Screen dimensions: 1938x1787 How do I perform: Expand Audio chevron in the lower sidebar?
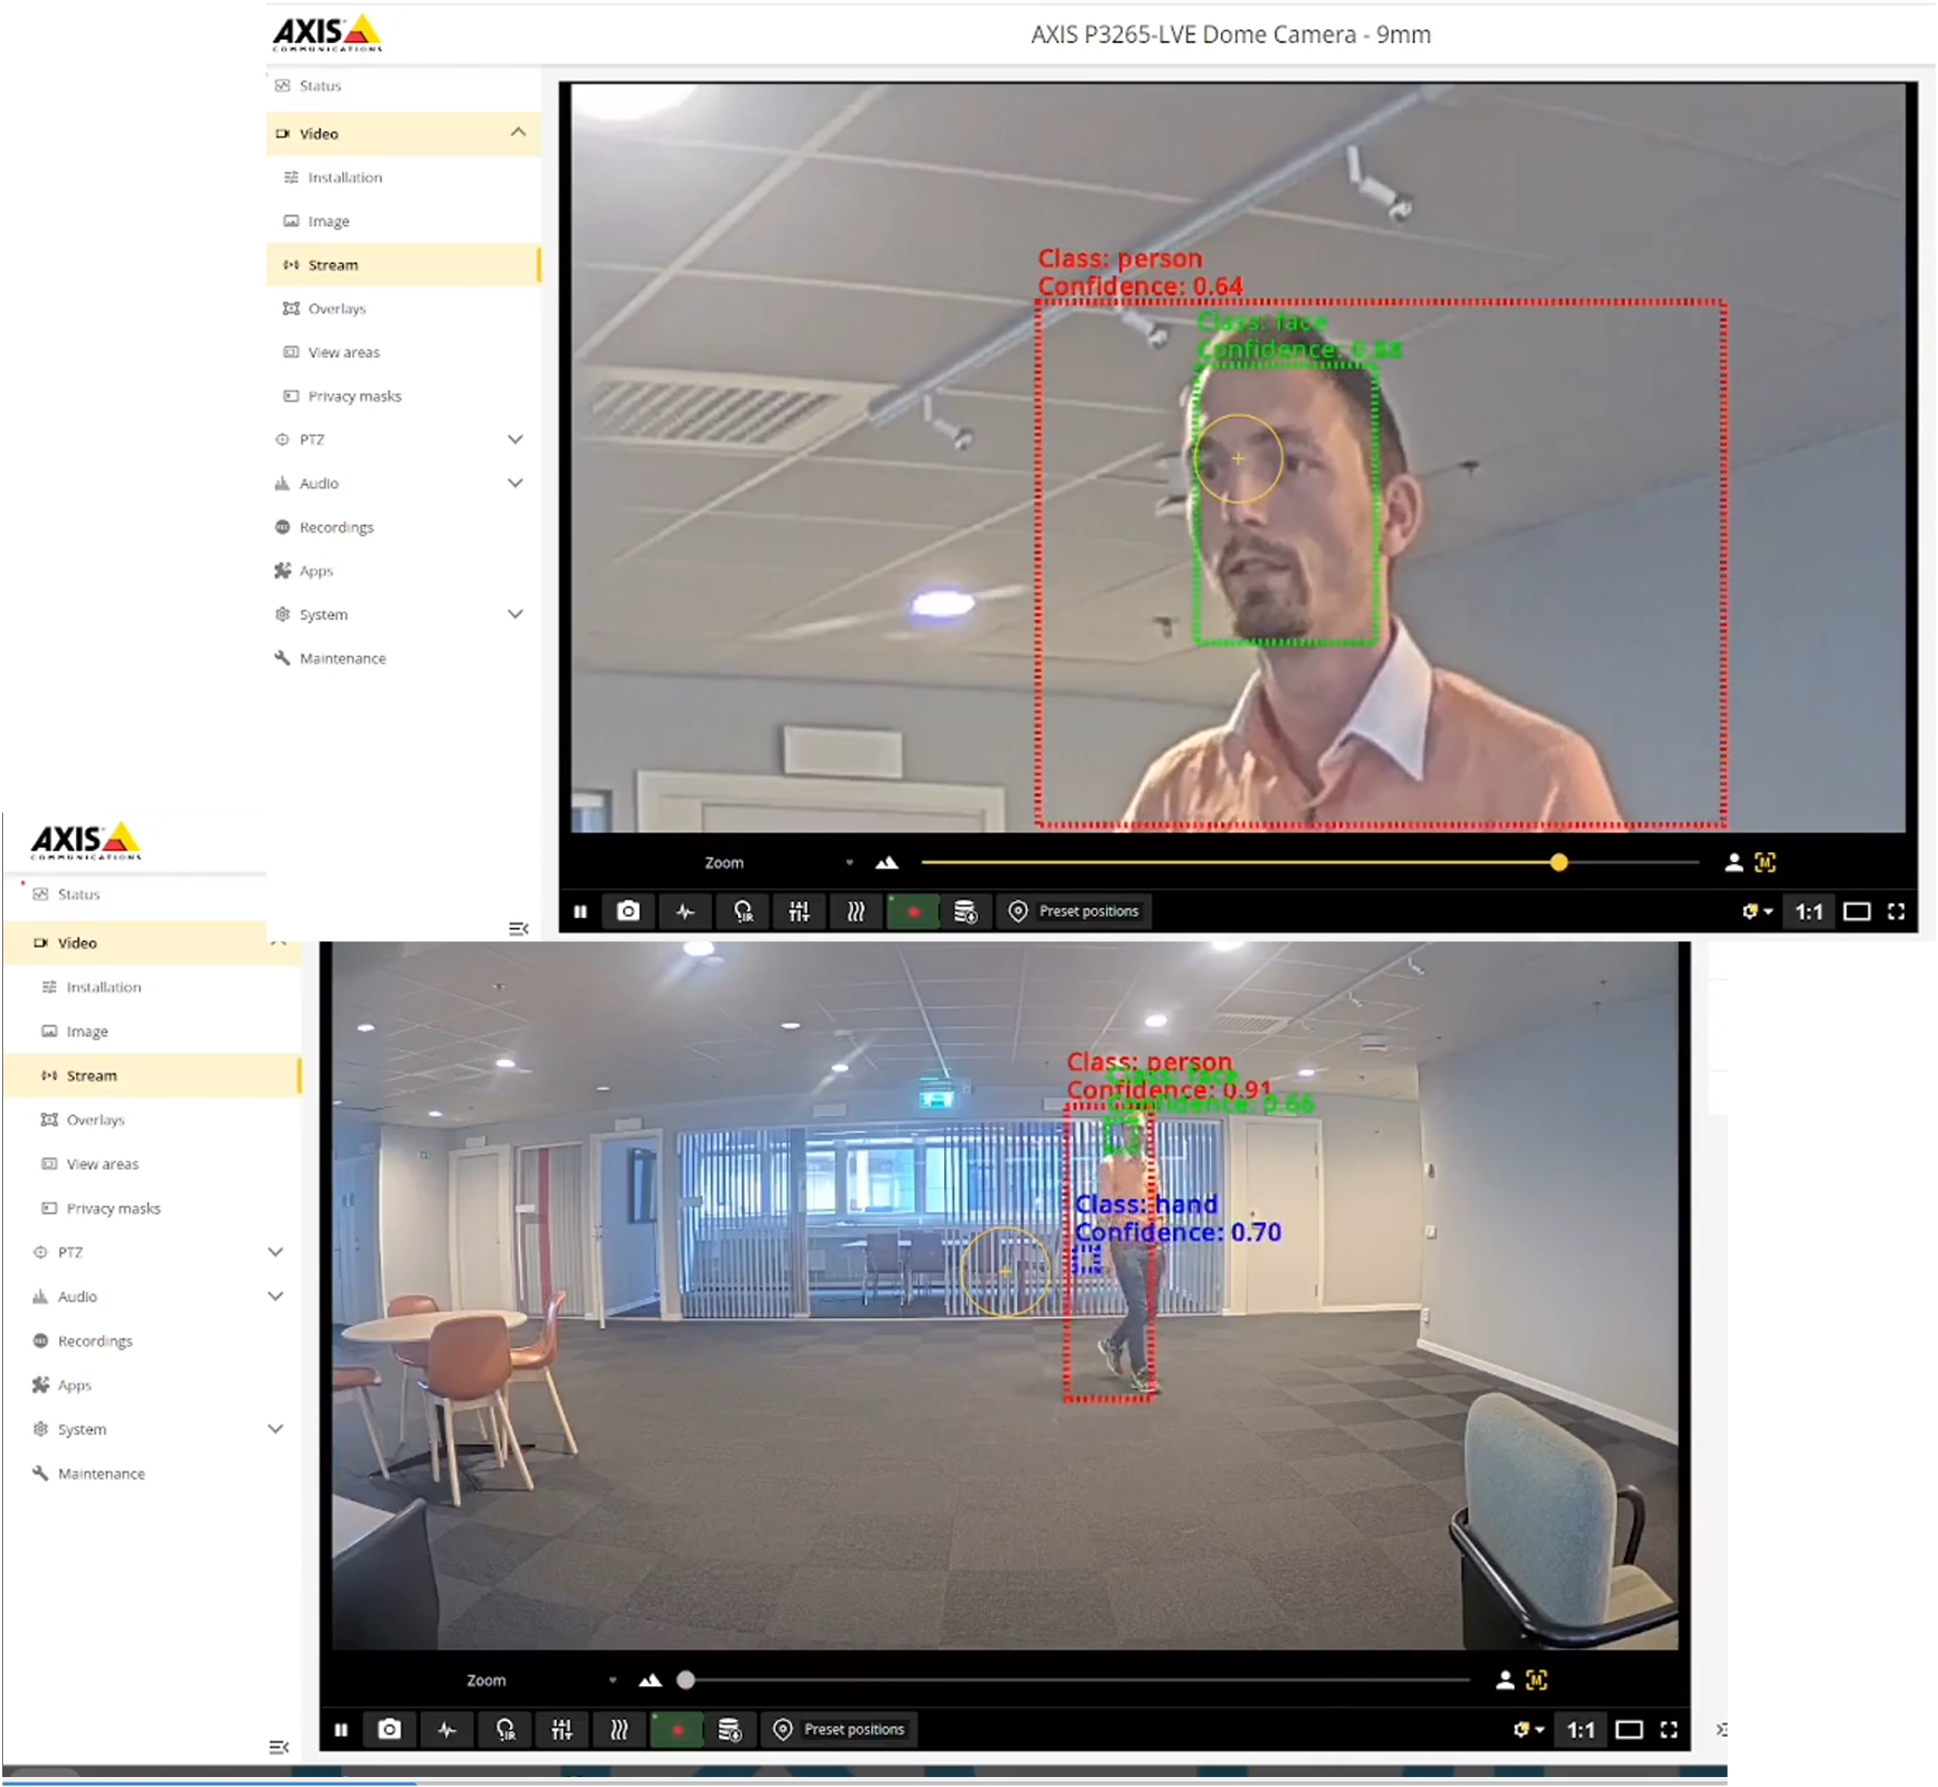coord(275,1298)
